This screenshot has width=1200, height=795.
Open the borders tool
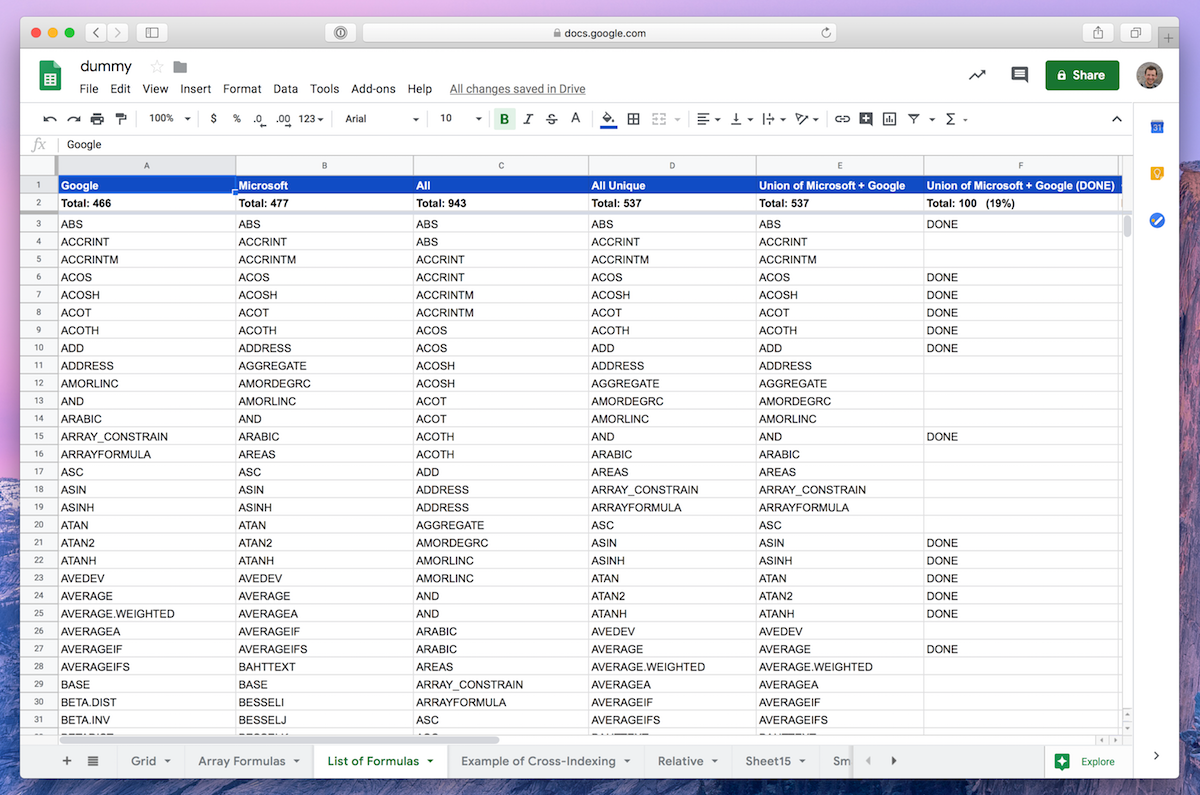pyautogui.click(x=633, y=118)
